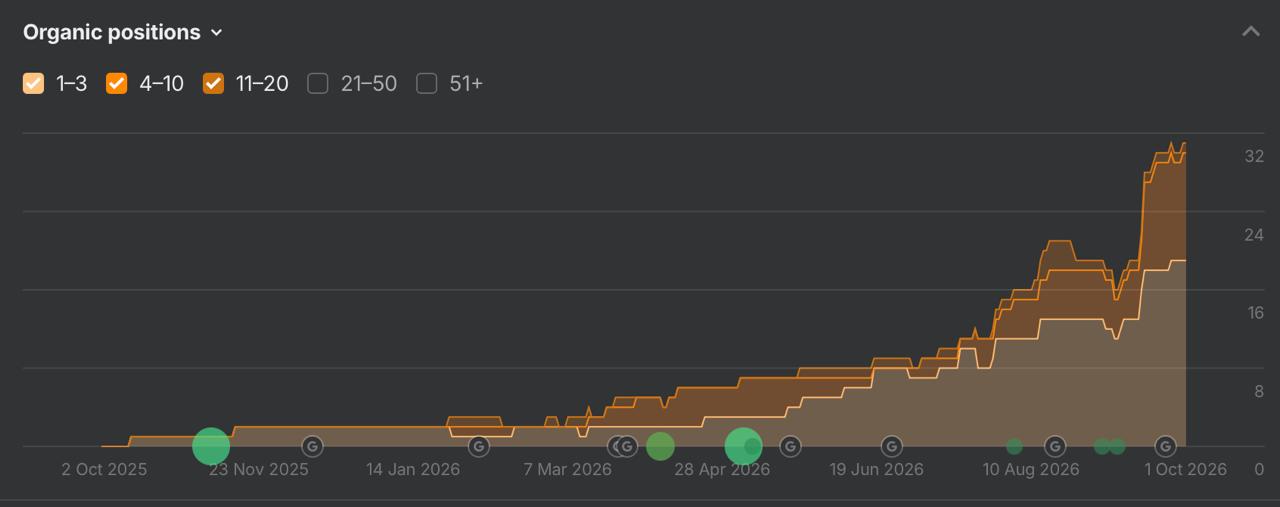
Task: Click the 19 Jun 2026 axis date
Action: point(876,470)
